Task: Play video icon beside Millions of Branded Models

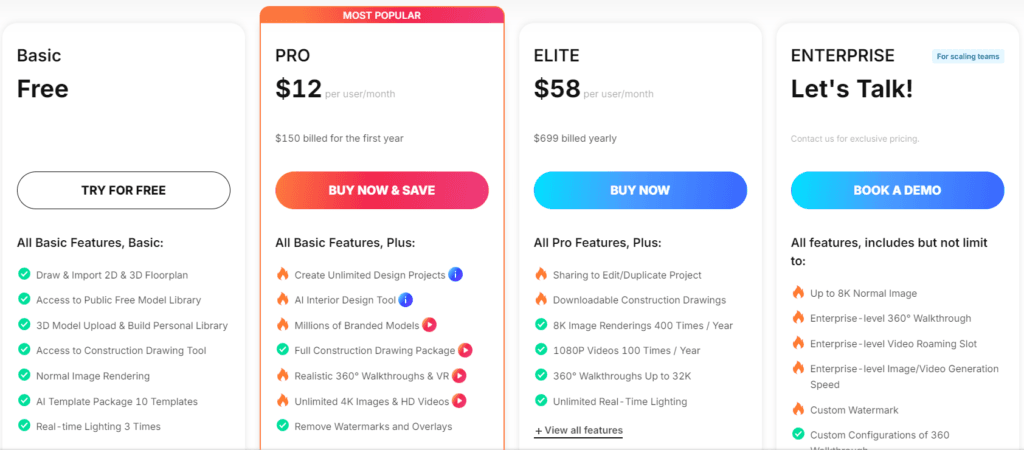Action: 429,325
